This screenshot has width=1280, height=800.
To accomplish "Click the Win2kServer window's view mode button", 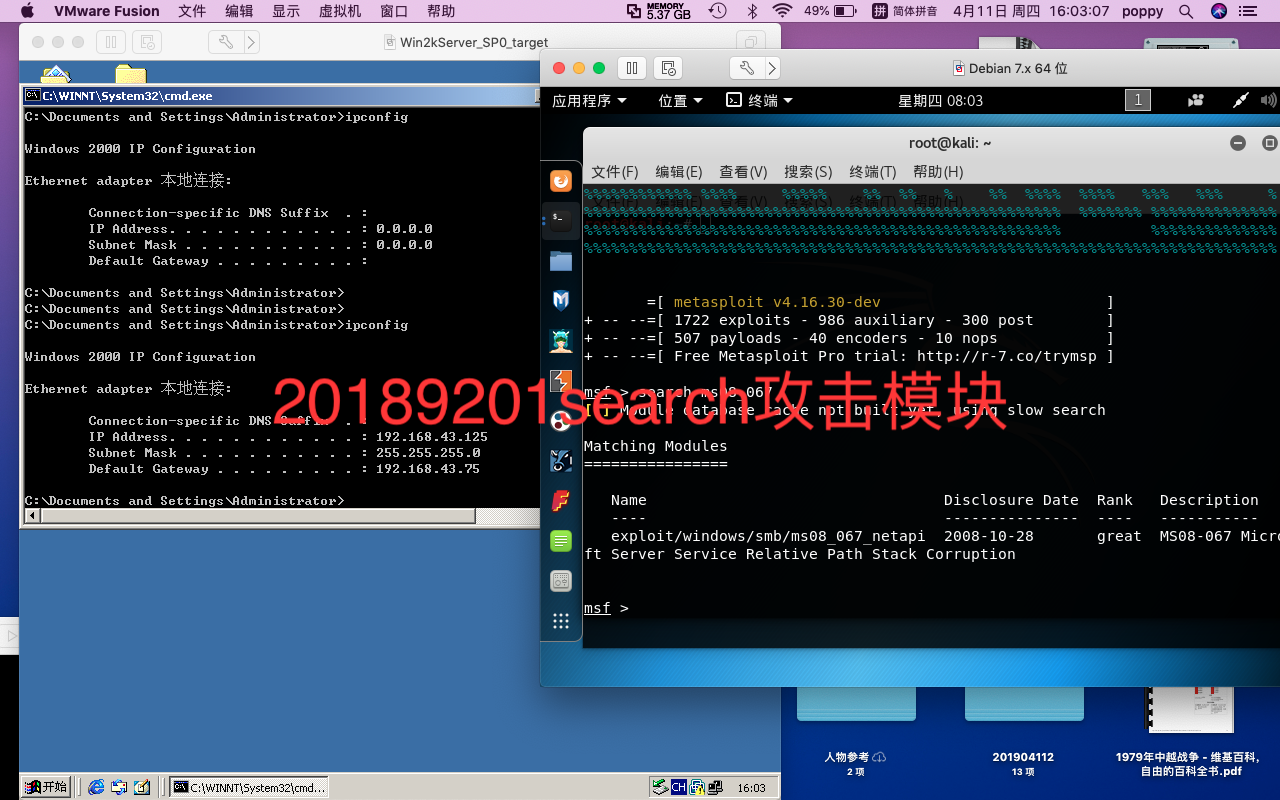I will tap(750, 43).
